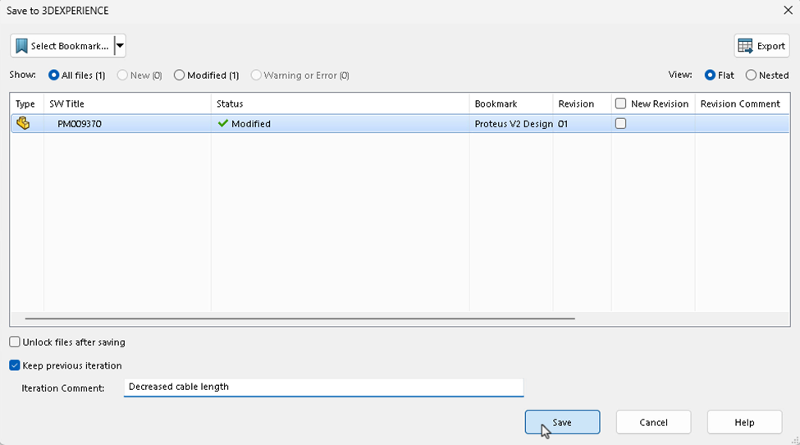Click the Select Bookmark button
The image size is (800, 445).
point(62,46)
